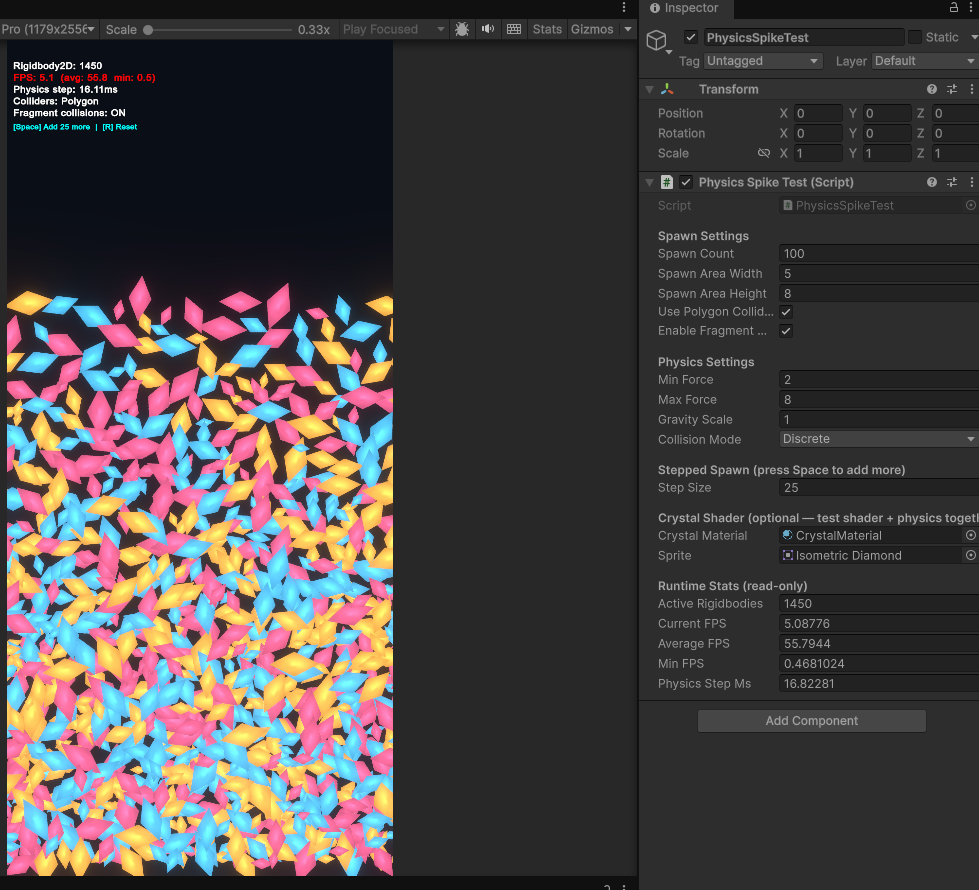This screenshot has width=979, height=890.
Task: Uncheck Enable Fragment collisions checkbox
Action: pyautogui.click(x=787, y=331)
